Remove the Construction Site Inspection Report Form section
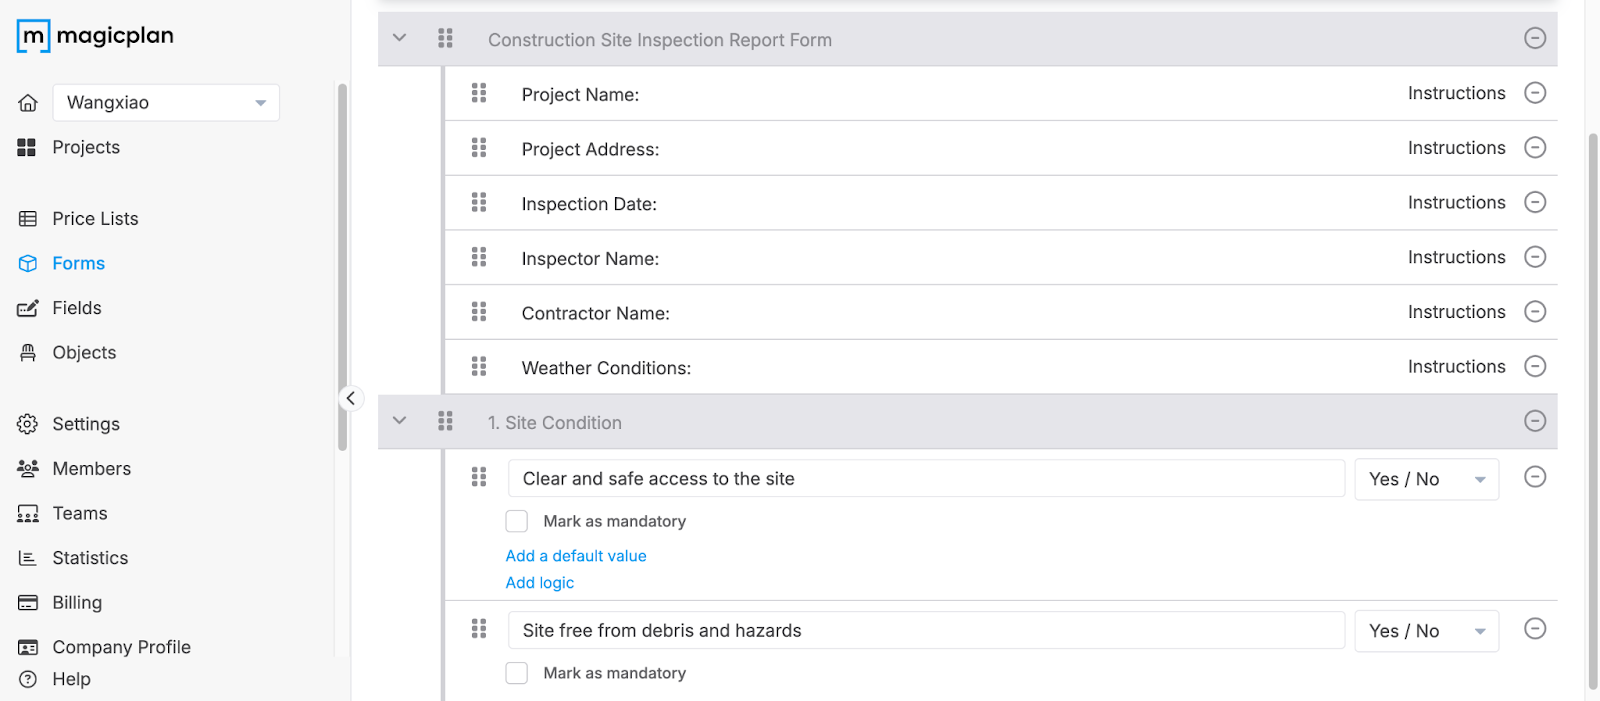 (1535, 38)
